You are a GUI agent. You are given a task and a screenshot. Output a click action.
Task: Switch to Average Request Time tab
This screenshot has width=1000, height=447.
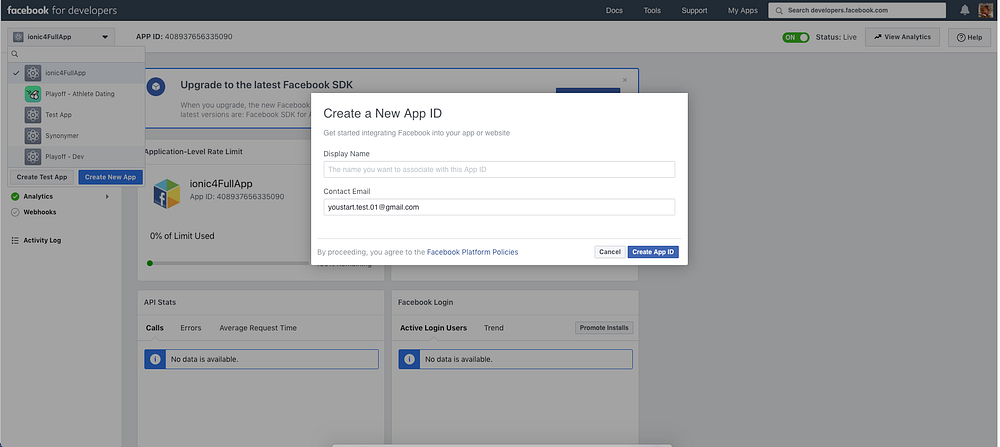pos(258,328)
